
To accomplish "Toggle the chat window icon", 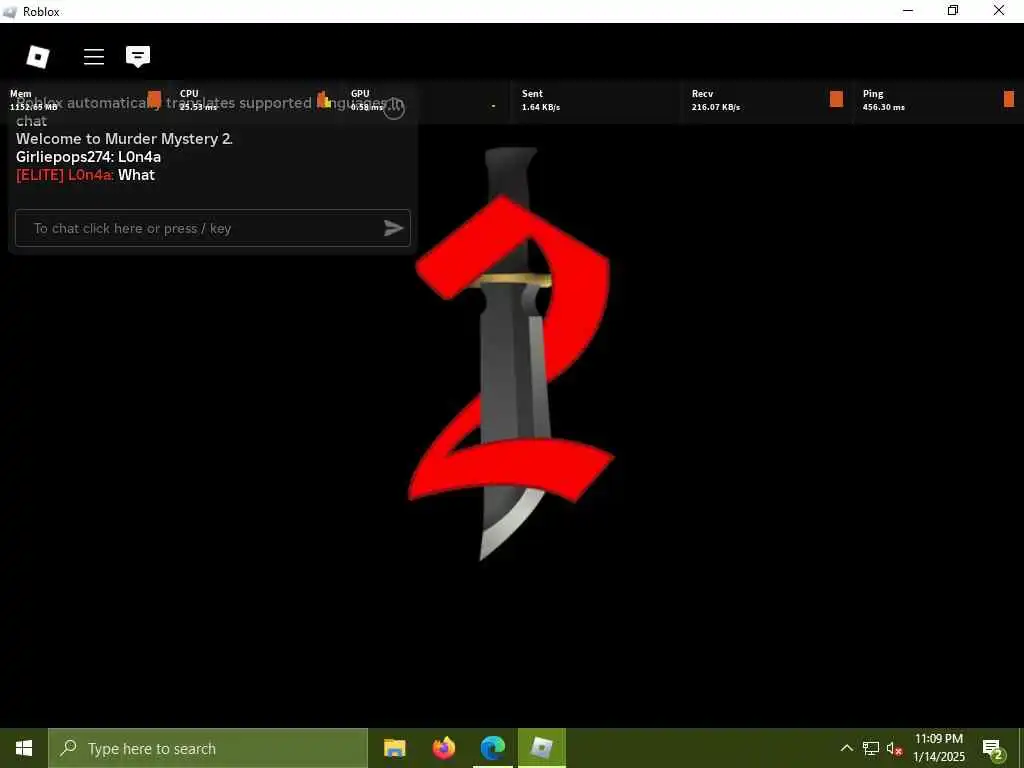I will tap(138, 57).
